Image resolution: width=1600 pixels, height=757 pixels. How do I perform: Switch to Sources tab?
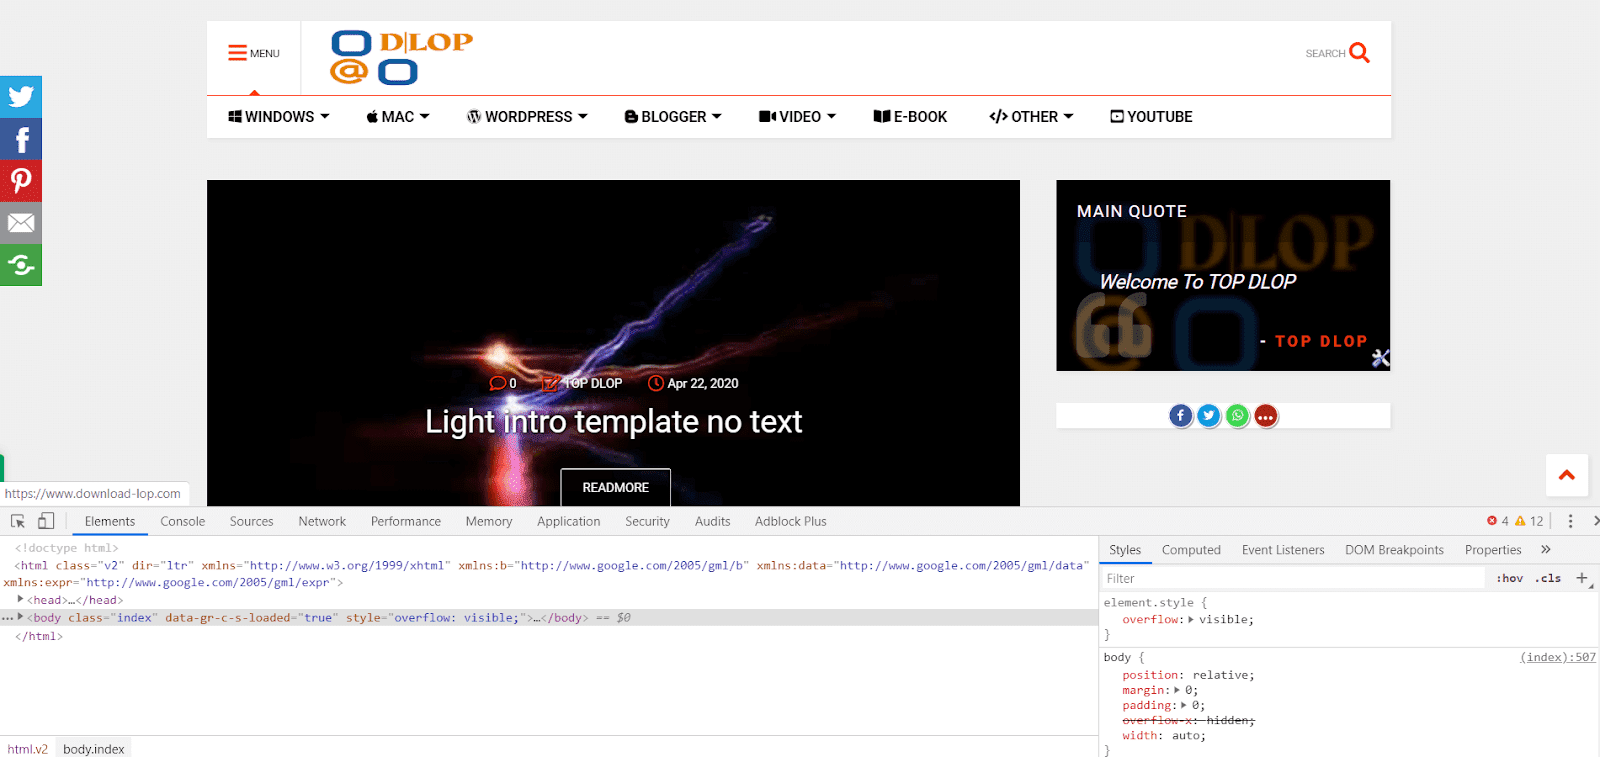pos(252,521)
